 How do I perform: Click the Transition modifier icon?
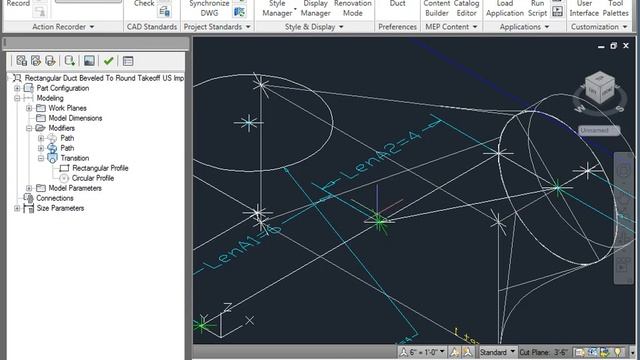pyautogui.click(x=52, y=158)
